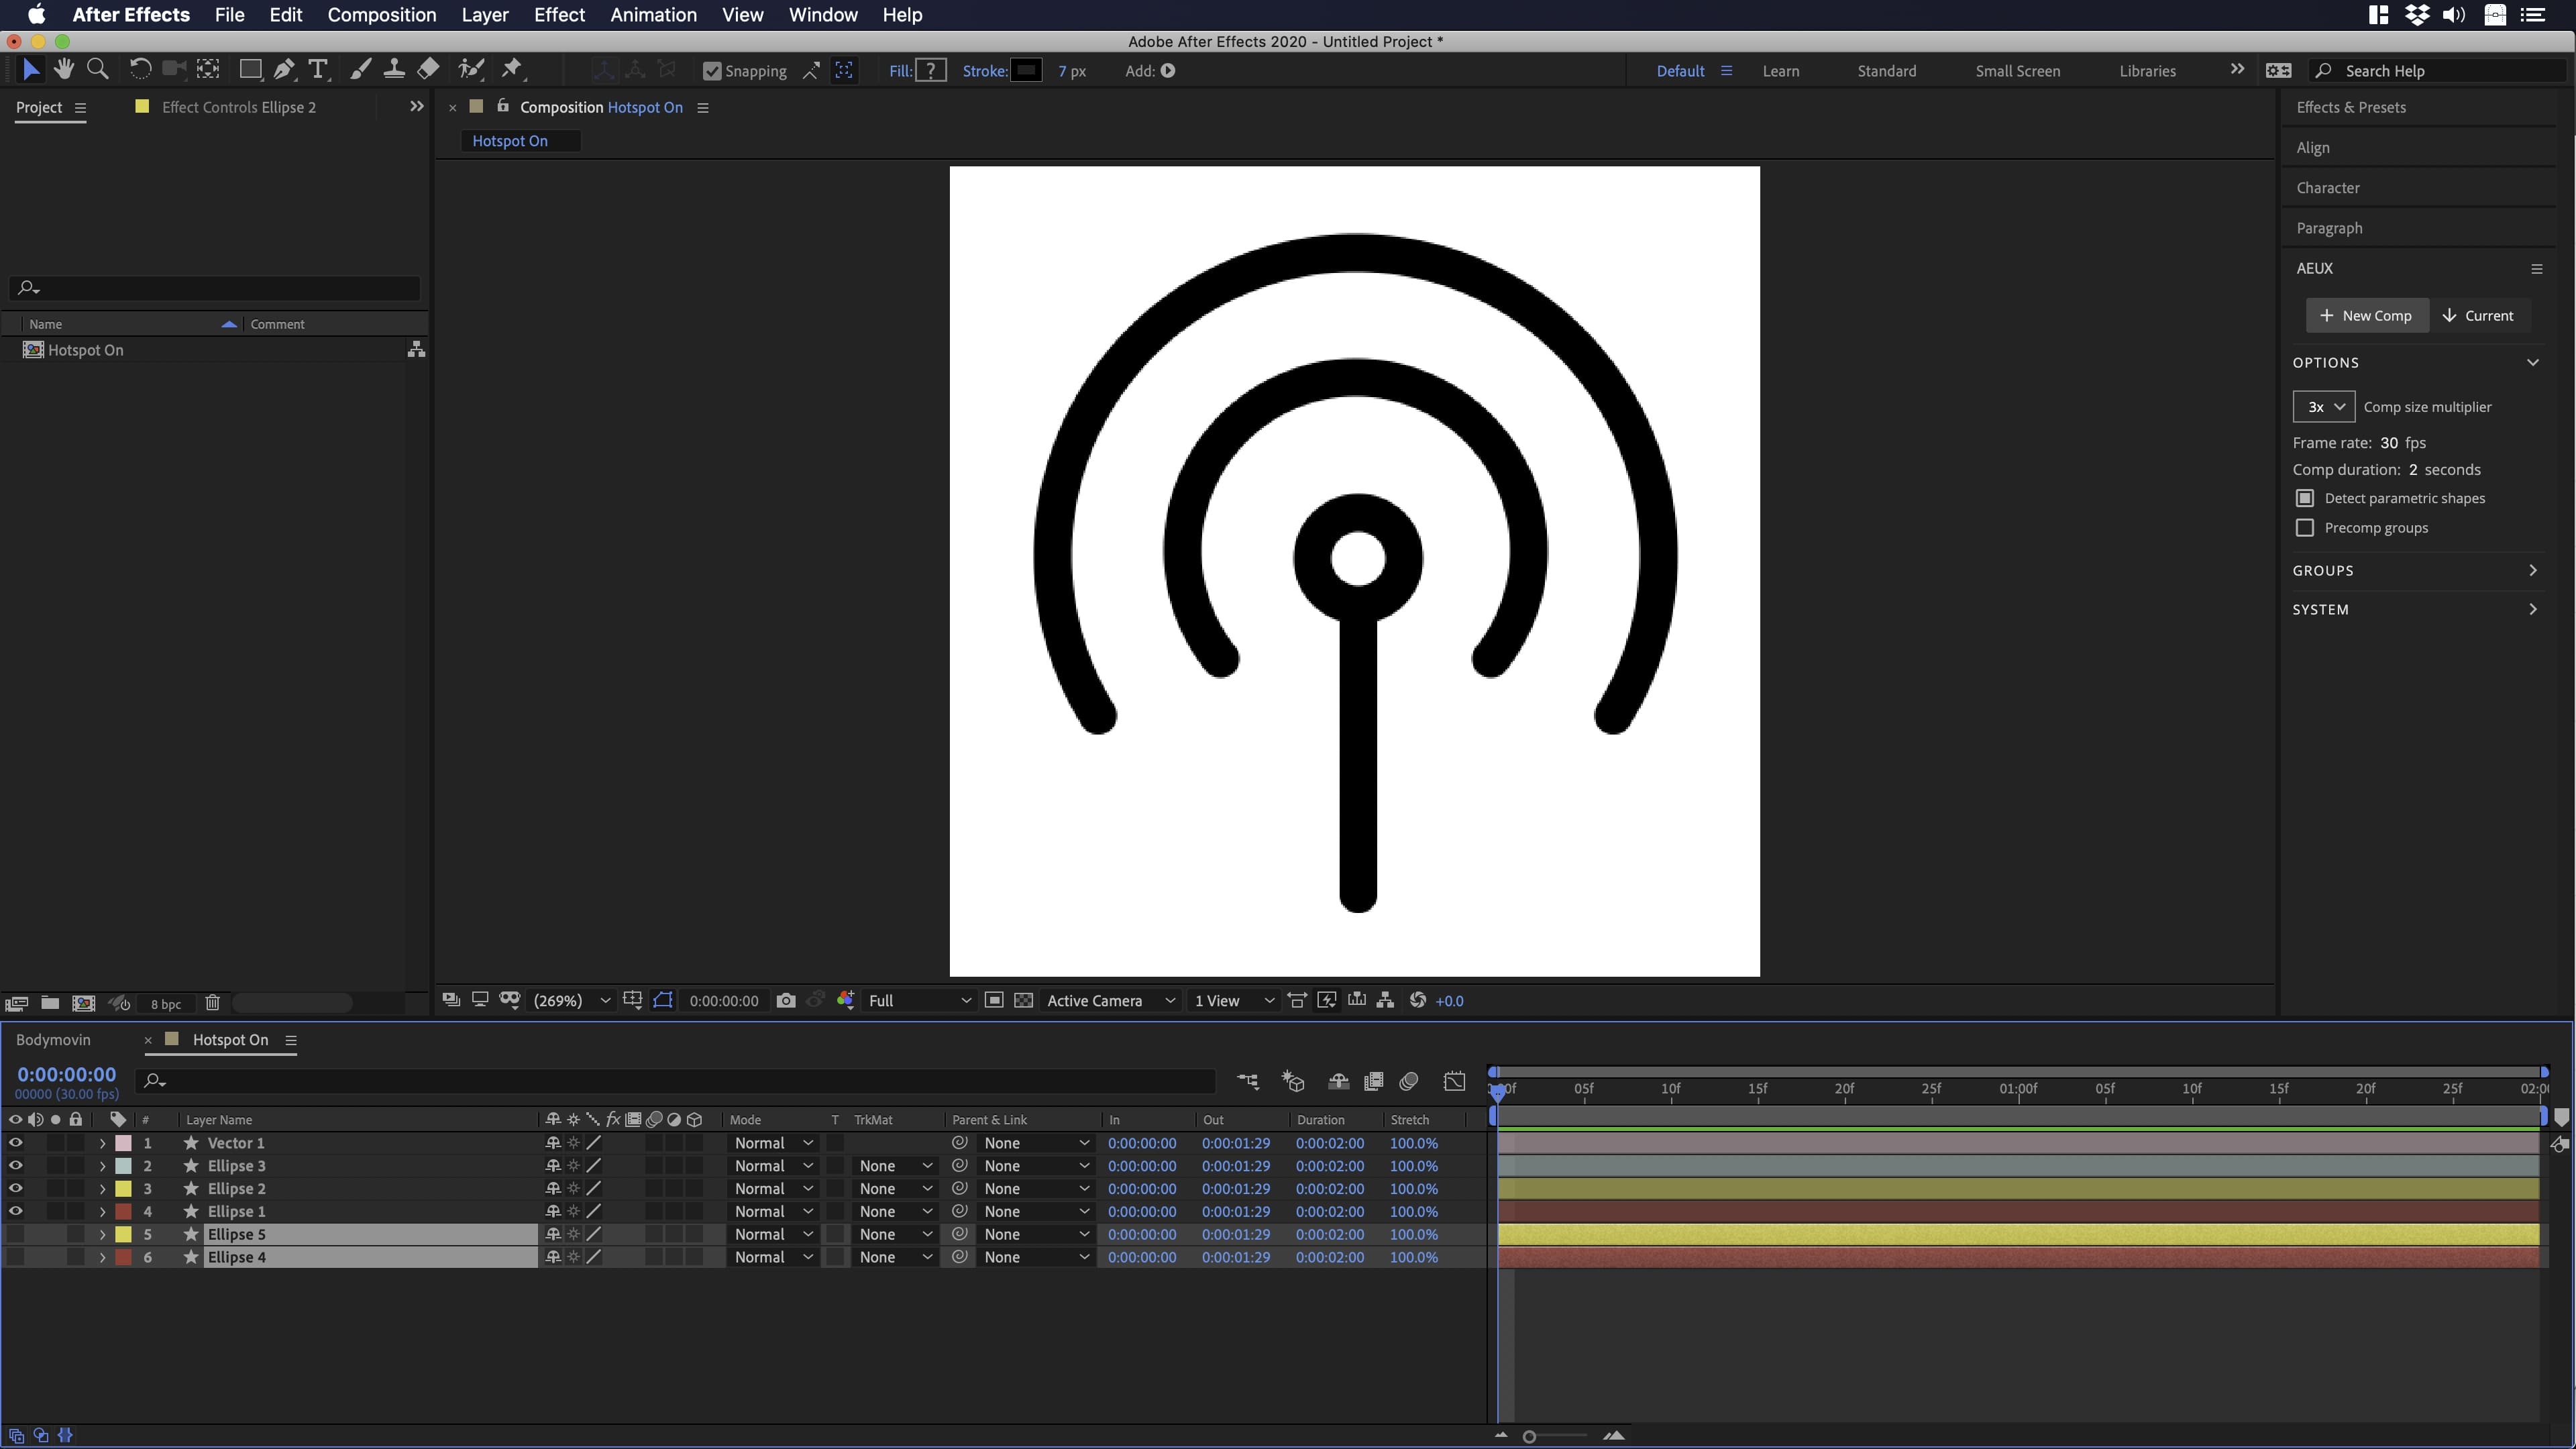Enable Precomp groups checkbox
This screenshot has height=1449, width=2576.
pyautogui.click(x=2305, y=528)
